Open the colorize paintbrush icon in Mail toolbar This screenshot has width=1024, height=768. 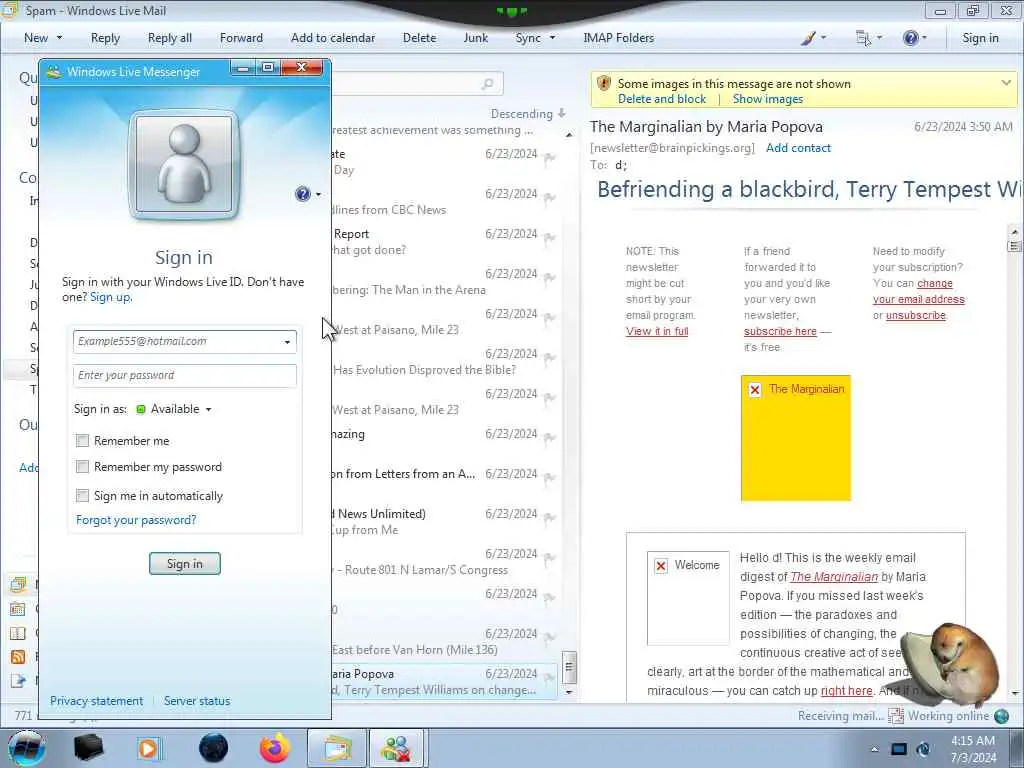(x=808, y=38)
